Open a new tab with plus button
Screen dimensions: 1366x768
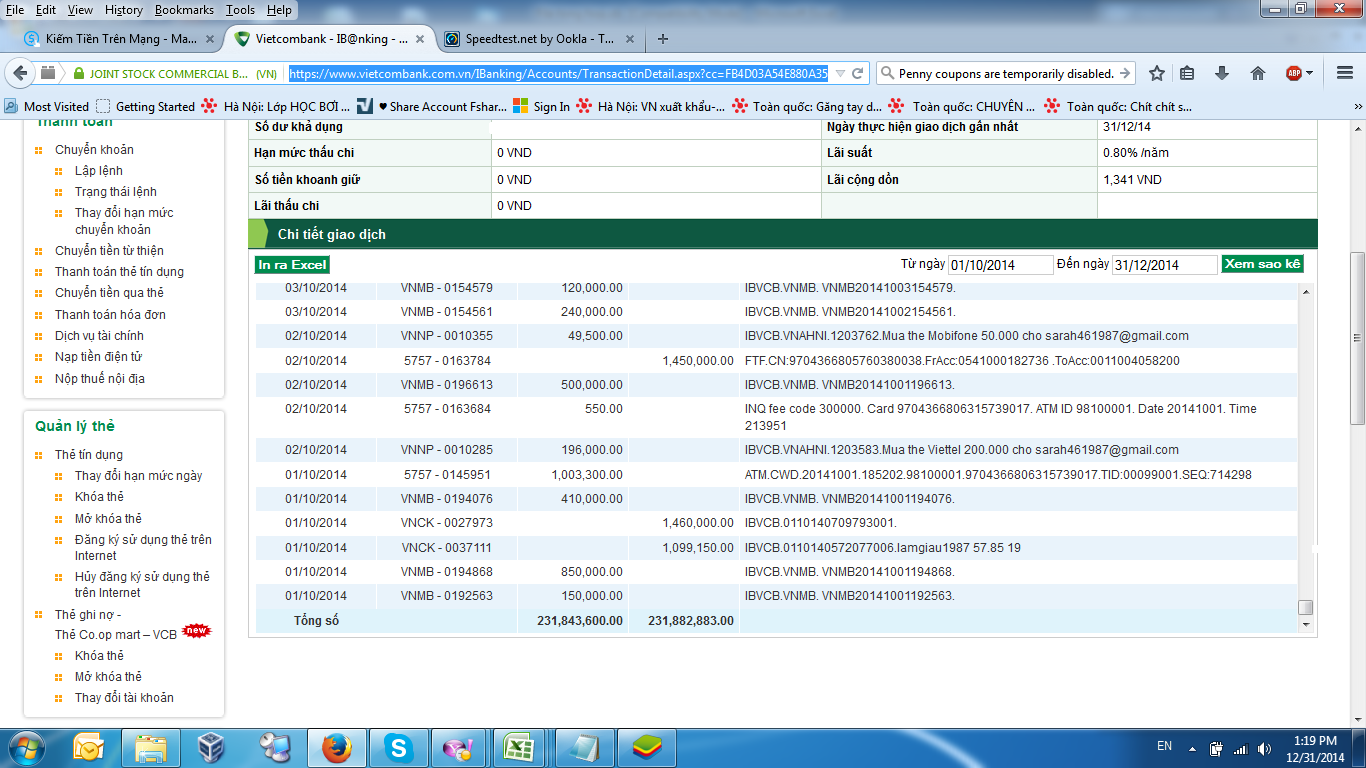pos(663,39)
